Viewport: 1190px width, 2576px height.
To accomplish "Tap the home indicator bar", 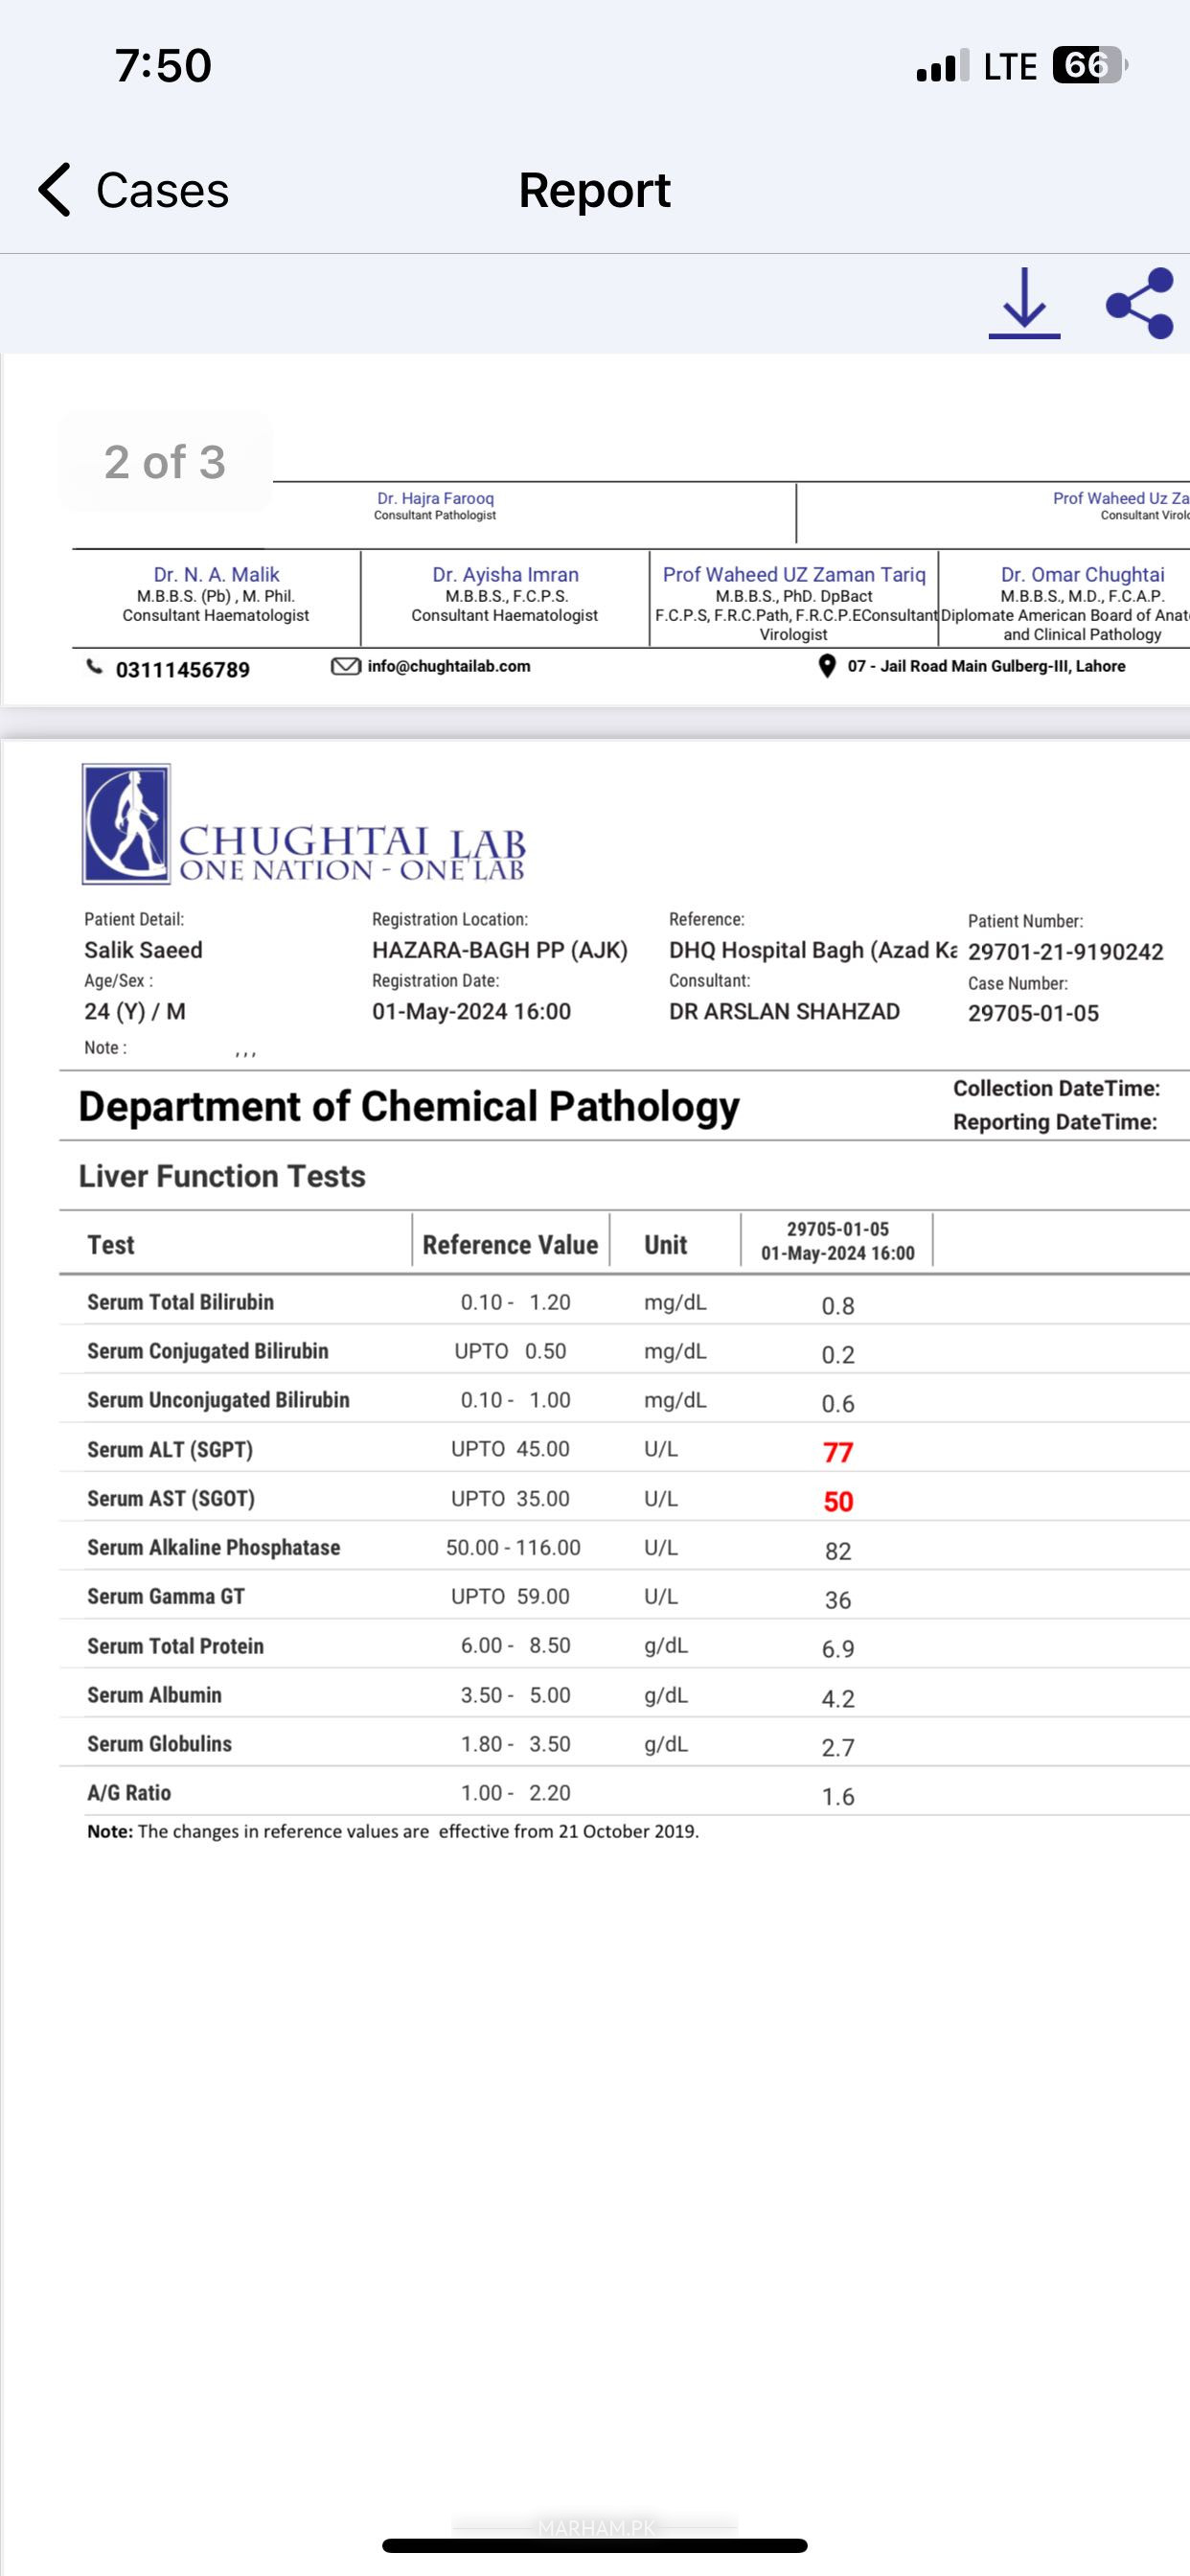I will pyautogui.click(x=595, y=2545).
